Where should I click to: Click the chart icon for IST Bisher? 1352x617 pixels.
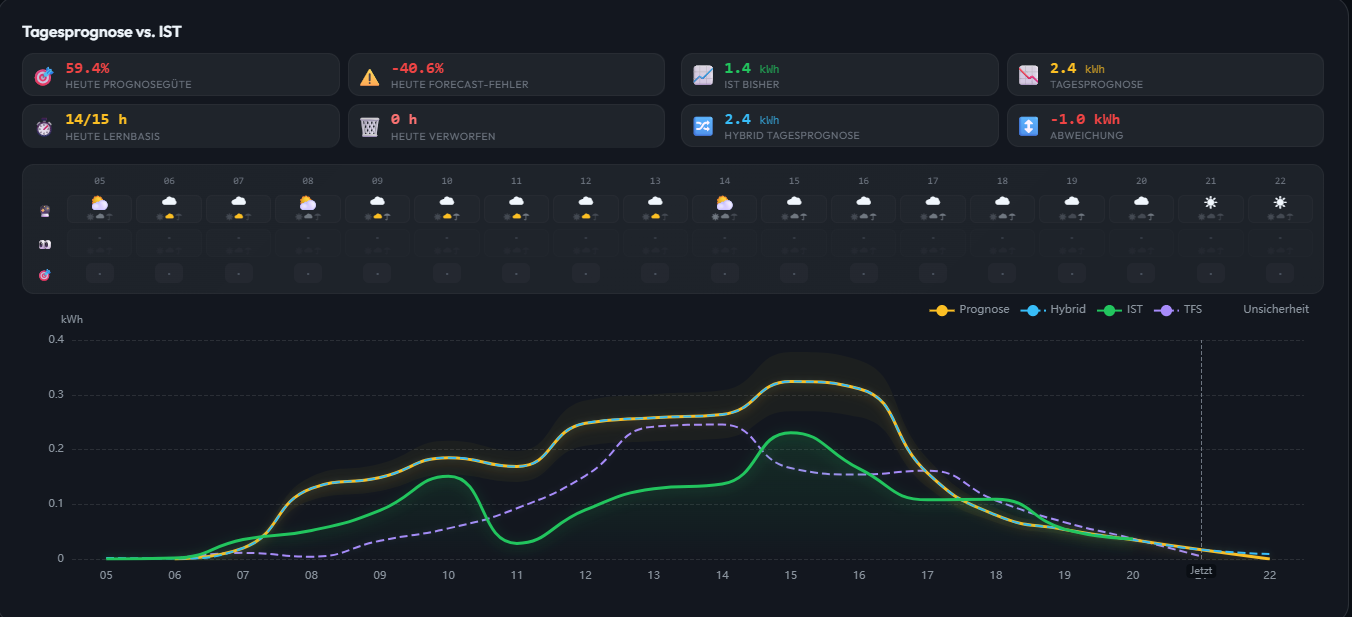point(703,76)
